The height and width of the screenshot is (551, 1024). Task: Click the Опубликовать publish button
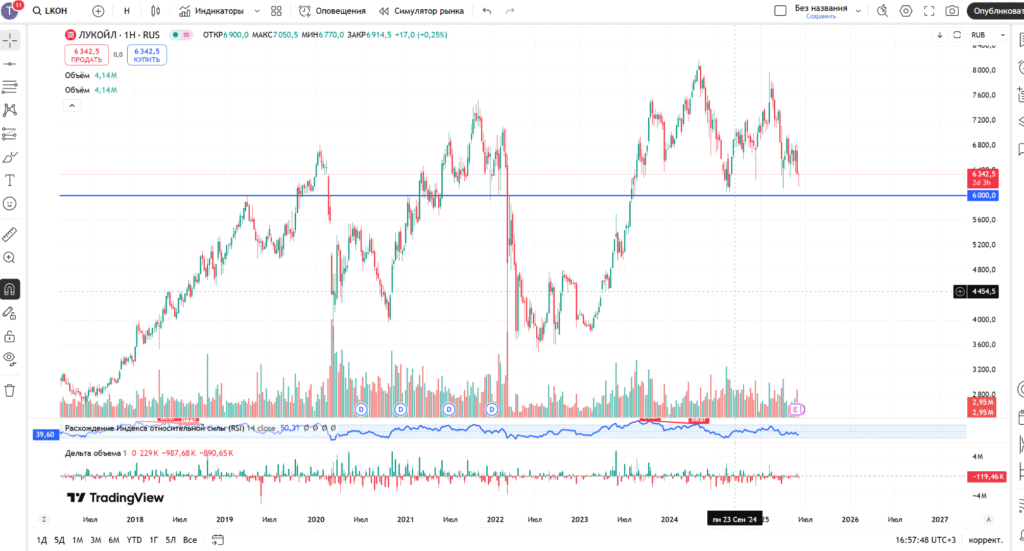pyautogui.click(x=995, y=10)
